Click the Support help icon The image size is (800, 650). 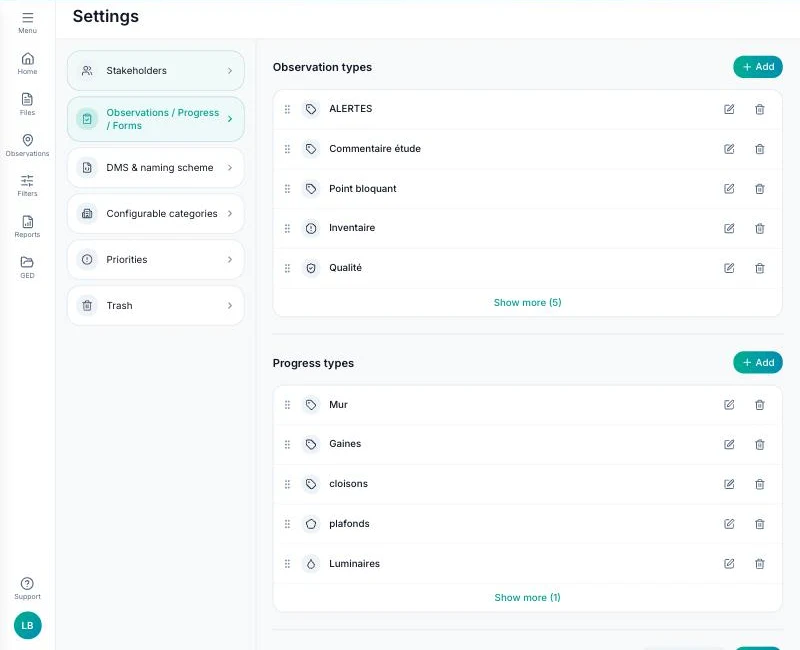click(27, 583)
